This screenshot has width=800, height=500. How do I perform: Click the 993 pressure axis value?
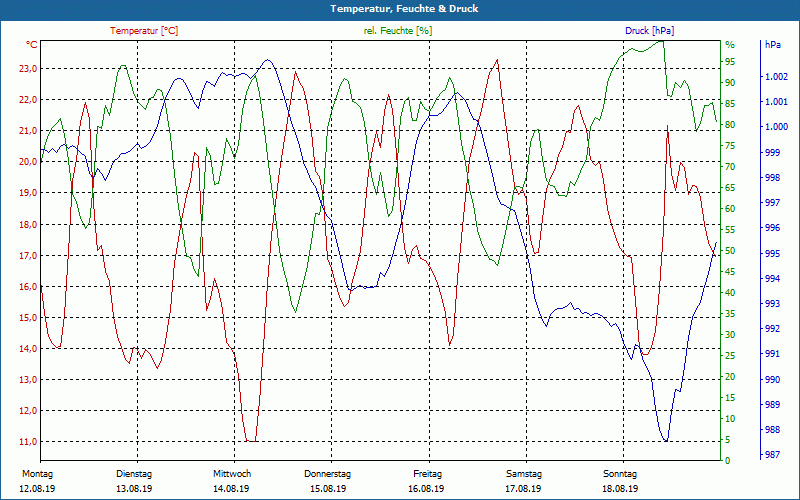772,304
